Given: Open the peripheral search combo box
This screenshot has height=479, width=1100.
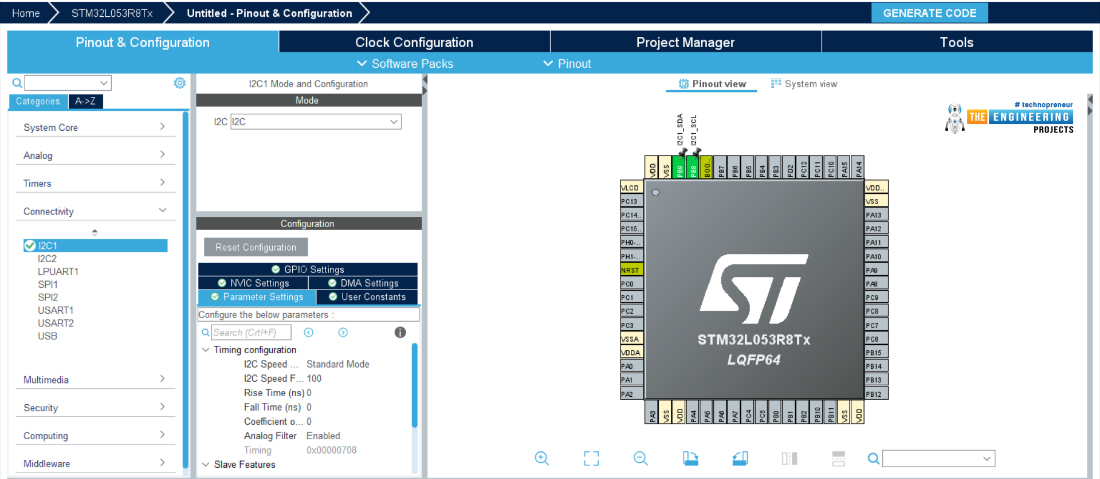Looking at the screenshot, I should pyautogui.click(x=68, y=83).
